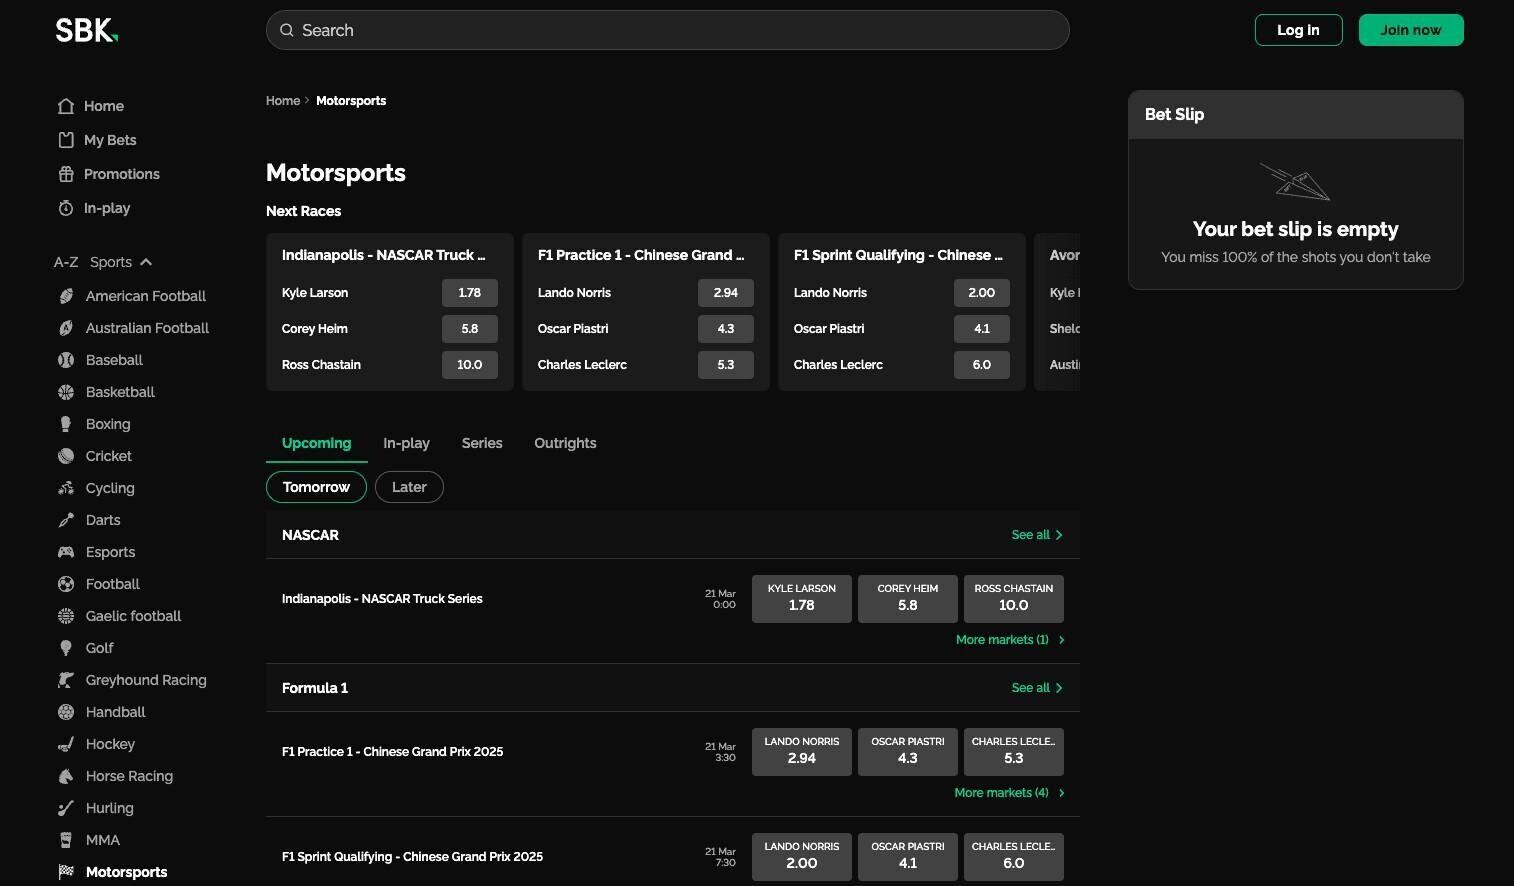Select the MMA icon
Image resolution: width=1514 pixels, height=886 pixels.
tap(66, 840)
